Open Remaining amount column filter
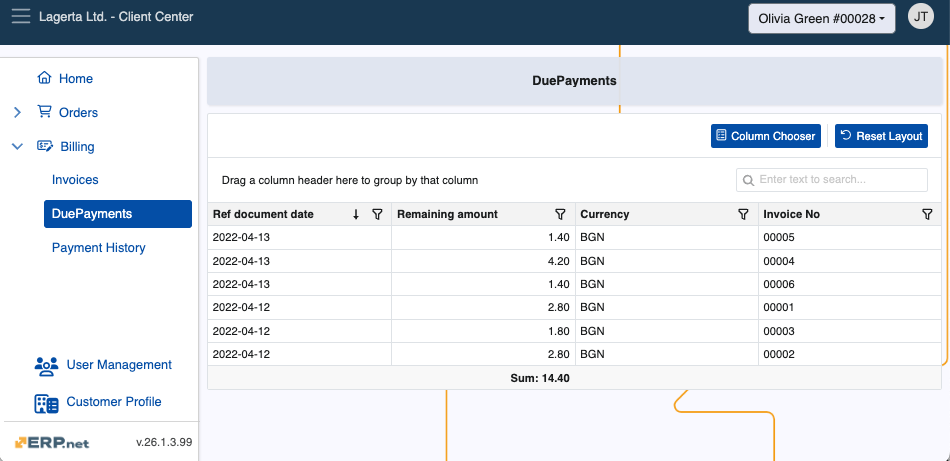 tap(561, 214)
